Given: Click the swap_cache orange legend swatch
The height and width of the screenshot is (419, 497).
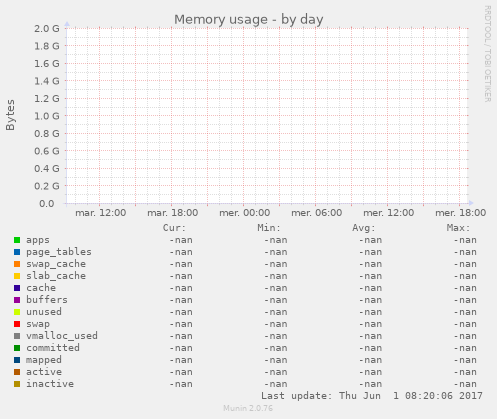Looking at the screenshot, I should 17,264.
